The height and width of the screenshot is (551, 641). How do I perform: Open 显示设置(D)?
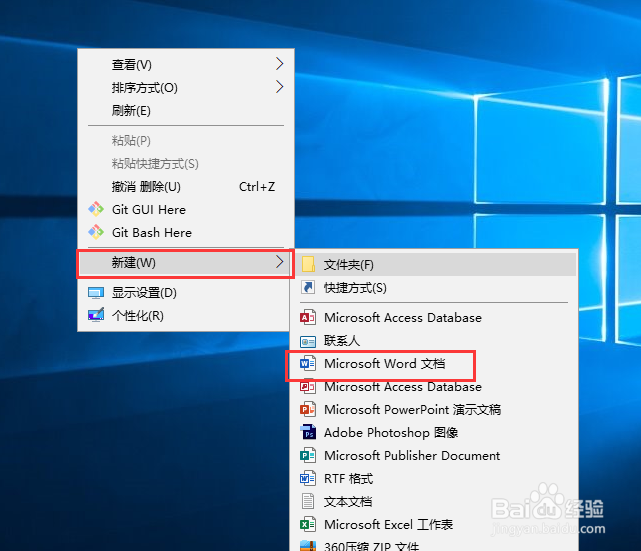[x=186, y=293]
